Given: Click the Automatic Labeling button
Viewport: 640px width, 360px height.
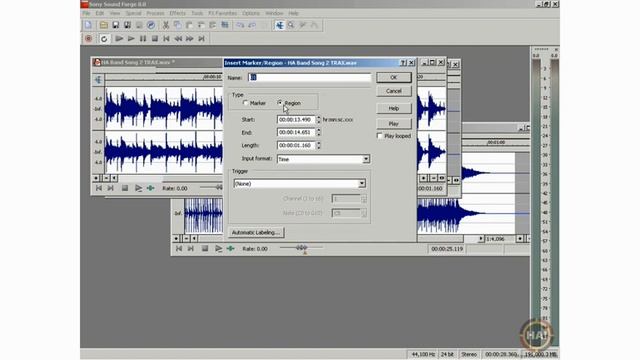Looking at the screenshot, I should (256, 232).
